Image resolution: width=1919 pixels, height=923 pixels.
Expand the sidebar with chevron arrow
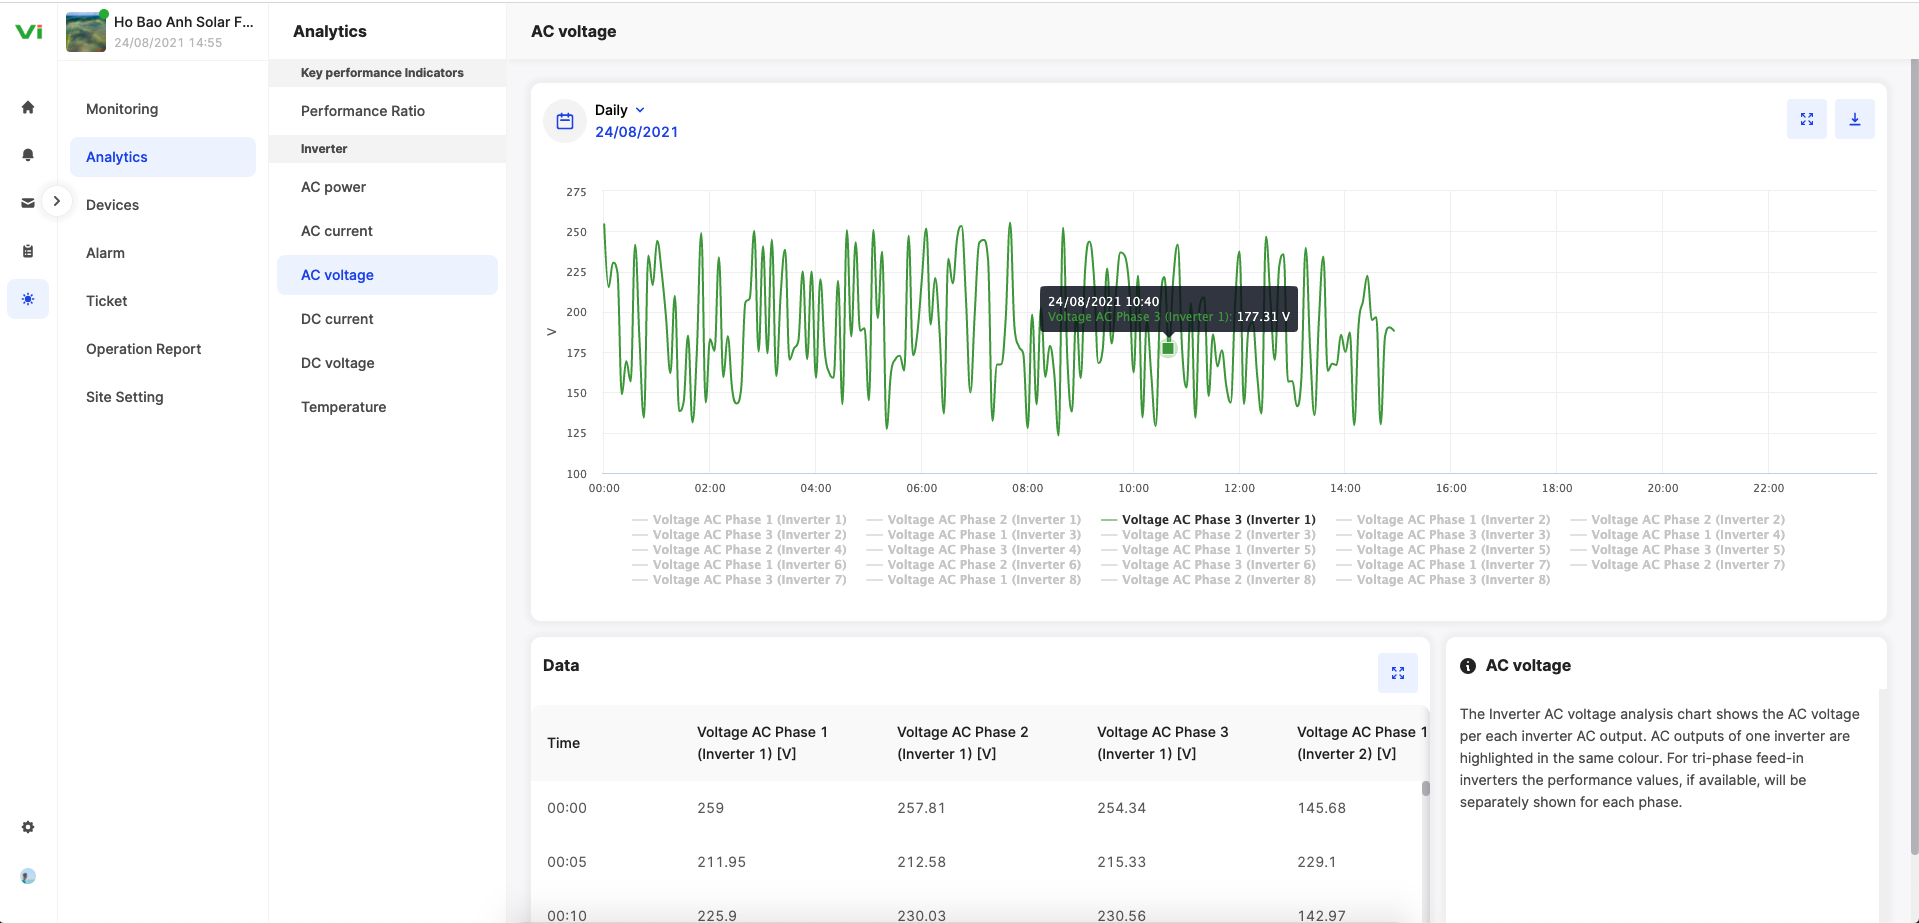pyautogui.click(x=57, y=201)
